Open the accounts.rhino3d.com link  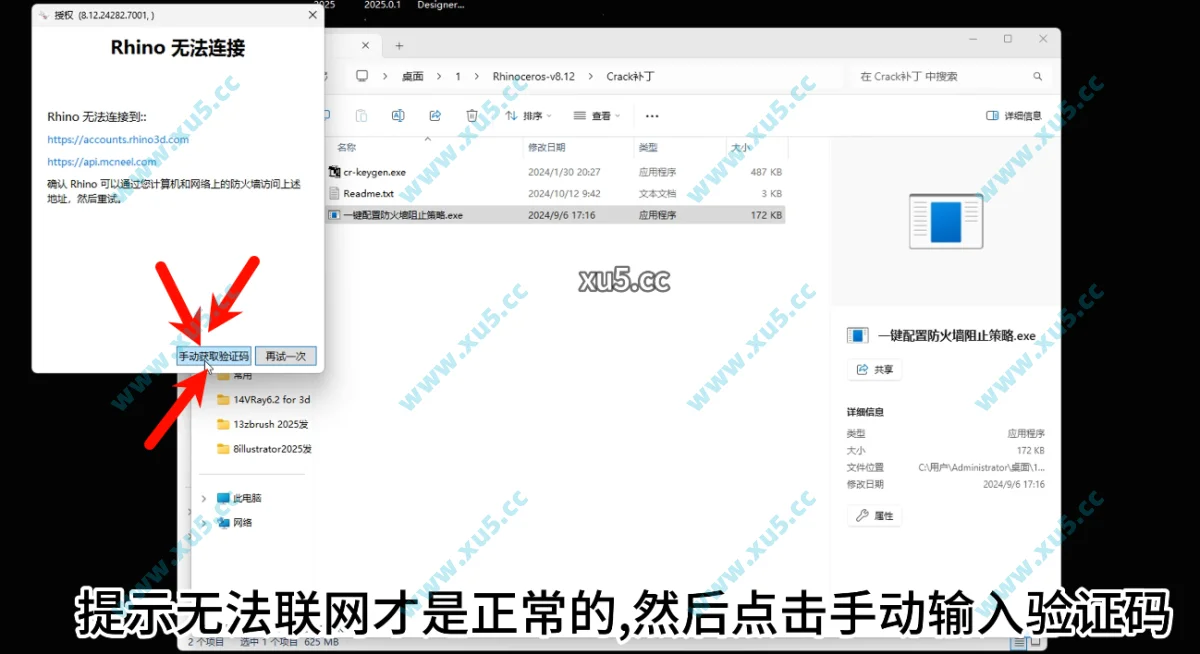click(x=116, y=140)
